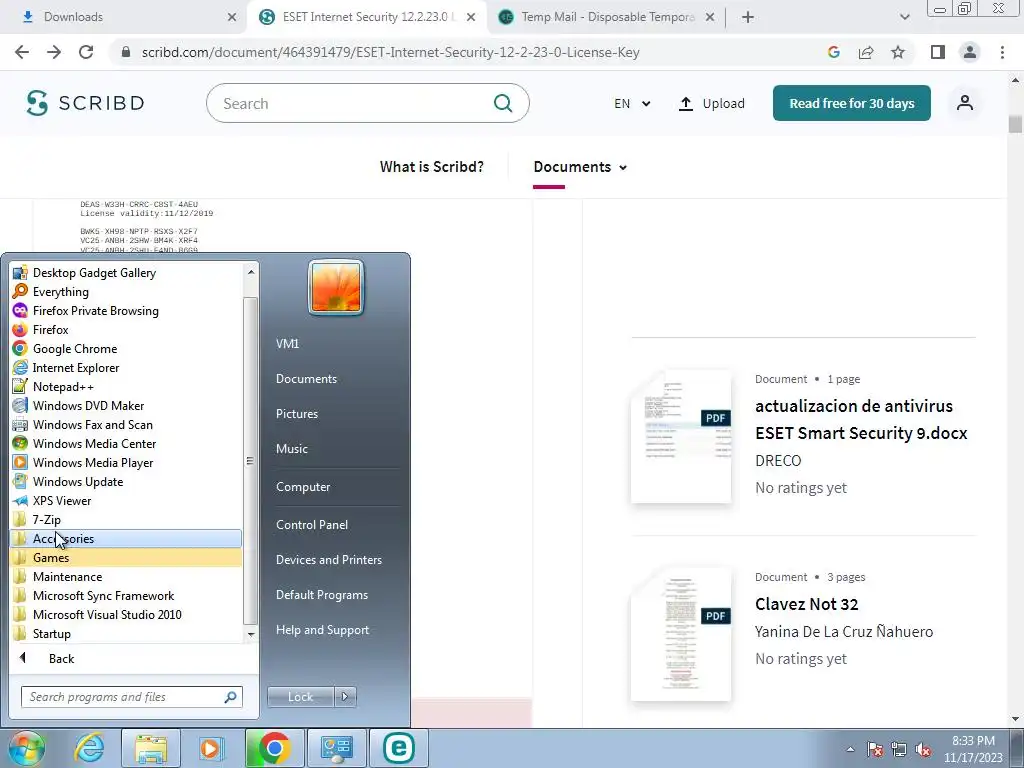
Task: Open Windows Media Player on taskbar
Action: (210, 748)
